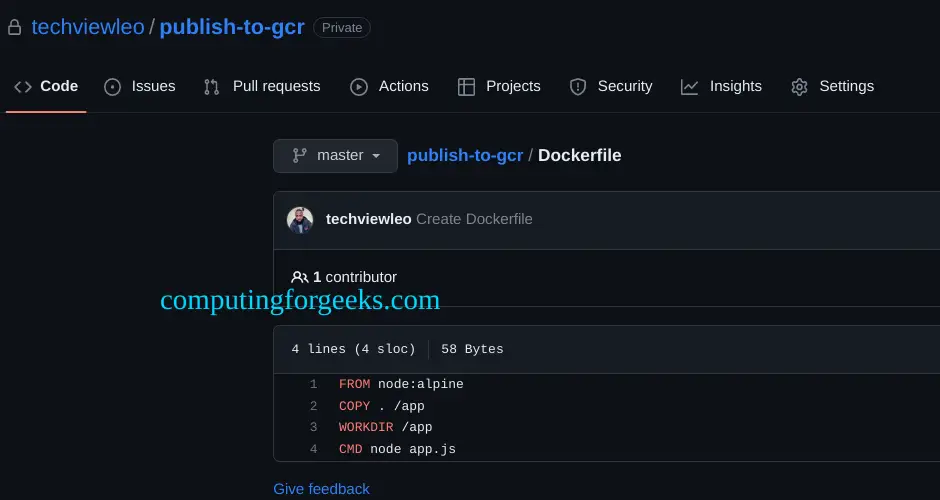Click the dropdown caret next to master
The image size is (940, 500).
pos(376,156)
